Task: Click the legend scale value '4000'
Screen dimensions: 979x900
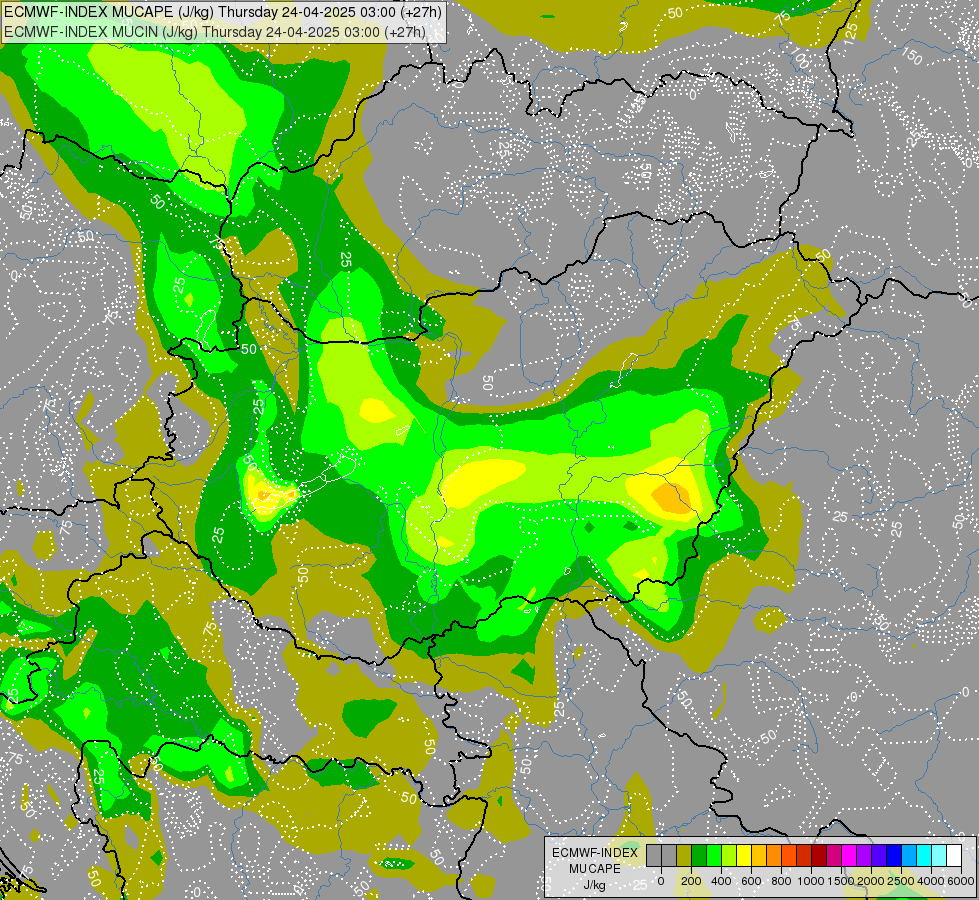Action: pos(931,881)
